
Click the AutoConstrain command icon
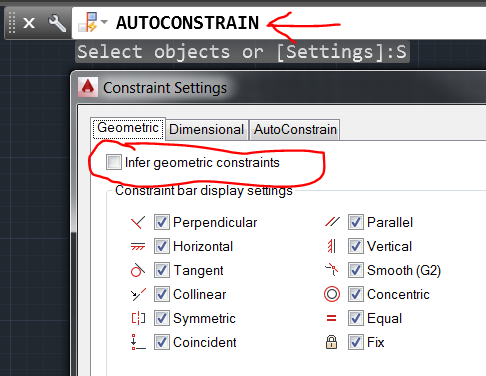[x=87, y=22]
